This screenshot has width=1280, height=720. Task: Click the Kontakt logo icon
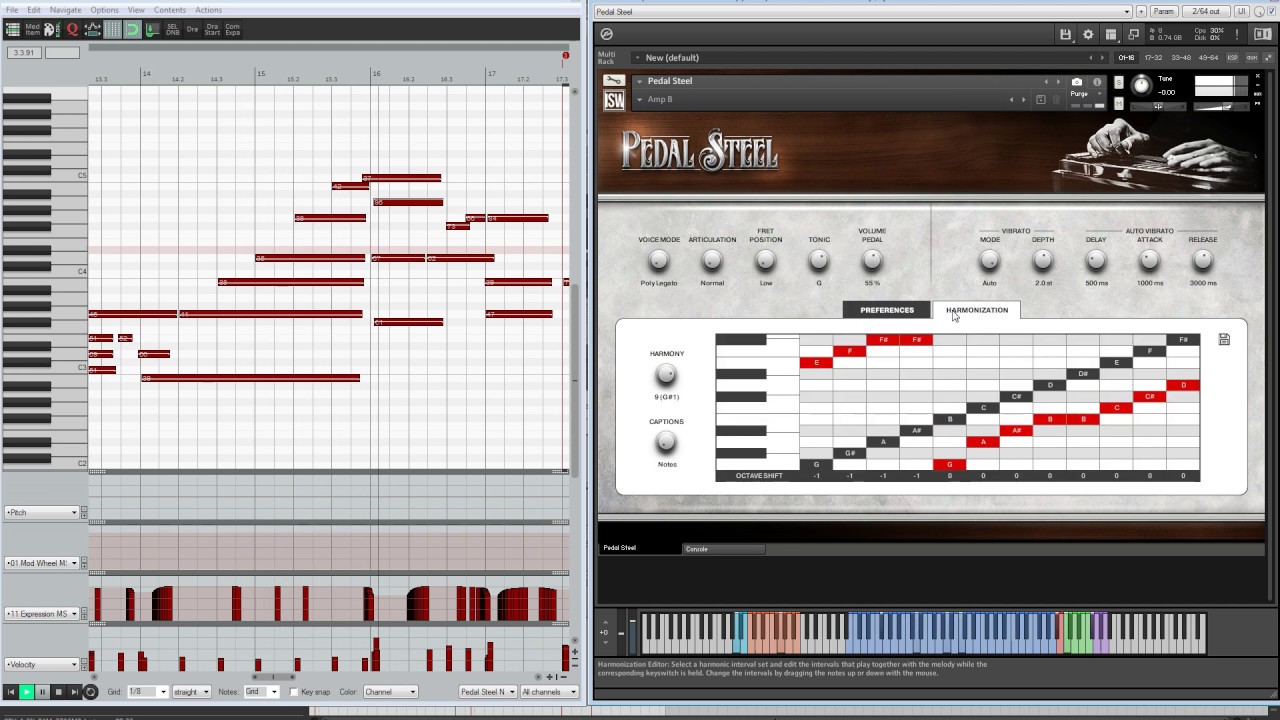607,34
